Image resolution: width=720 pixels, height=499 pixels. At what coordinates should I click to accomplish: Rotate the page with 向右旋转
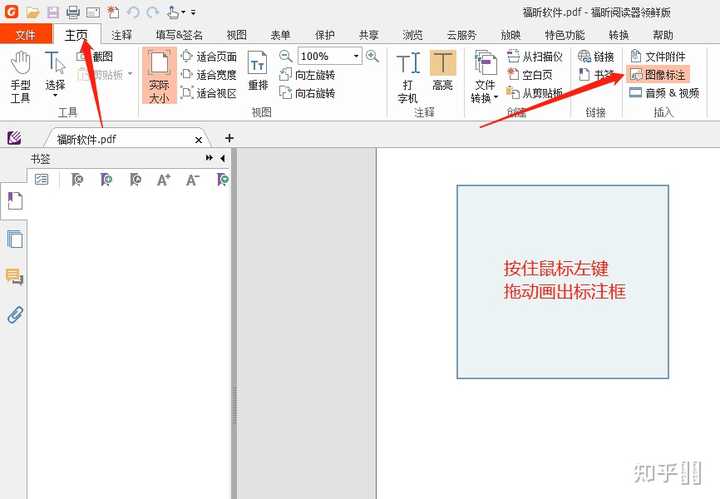pyautogui.click(x=308, y=93)
